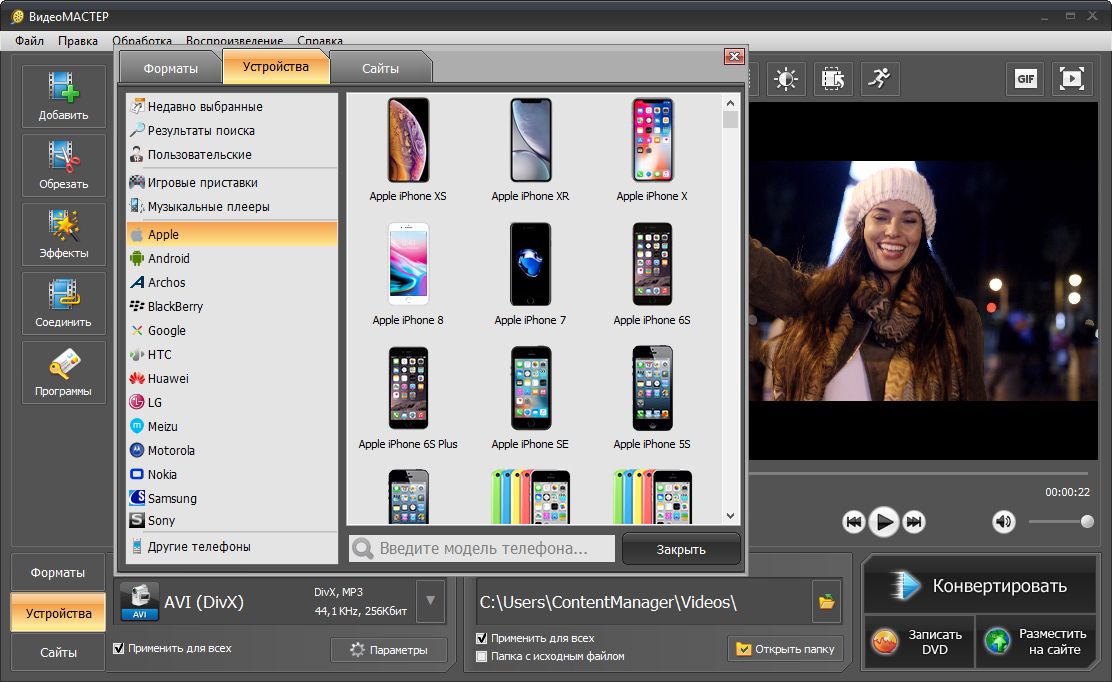Click the phone model search field
The height and width of the screenshot is (682, 1112).
482,549
